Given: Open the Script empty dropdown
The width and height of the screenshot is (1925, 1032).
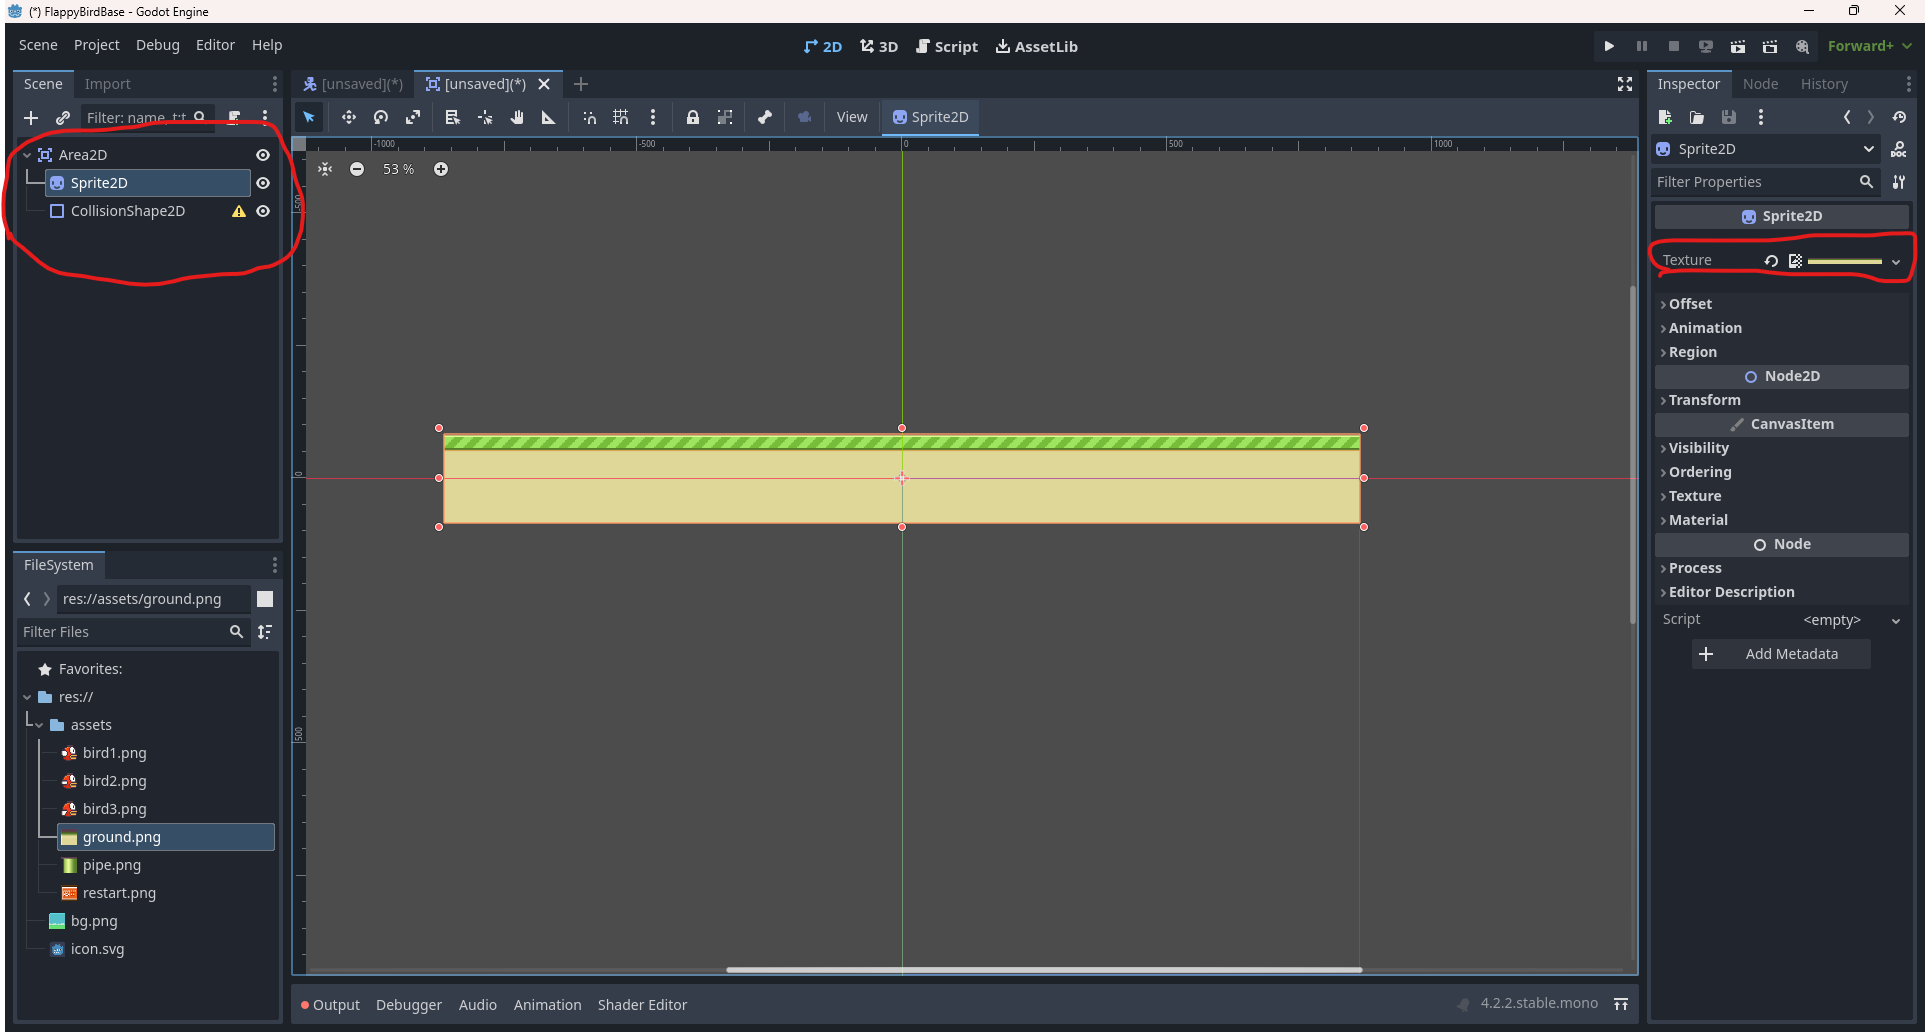Looking at the screenshot, I should click(1850, 620).
